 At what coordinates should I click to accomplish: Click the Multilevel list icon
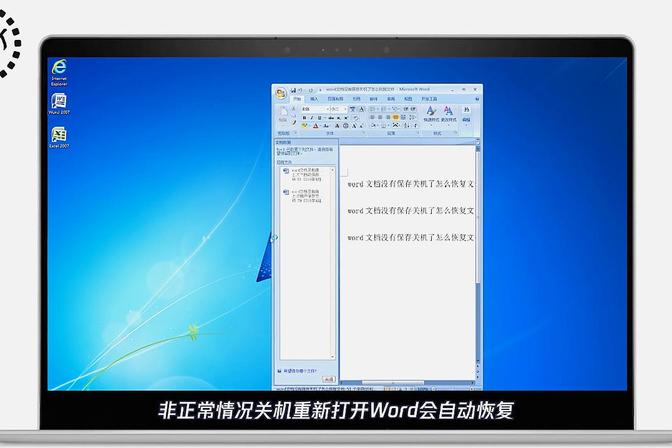pyautogui.click(x=395, y=109)
